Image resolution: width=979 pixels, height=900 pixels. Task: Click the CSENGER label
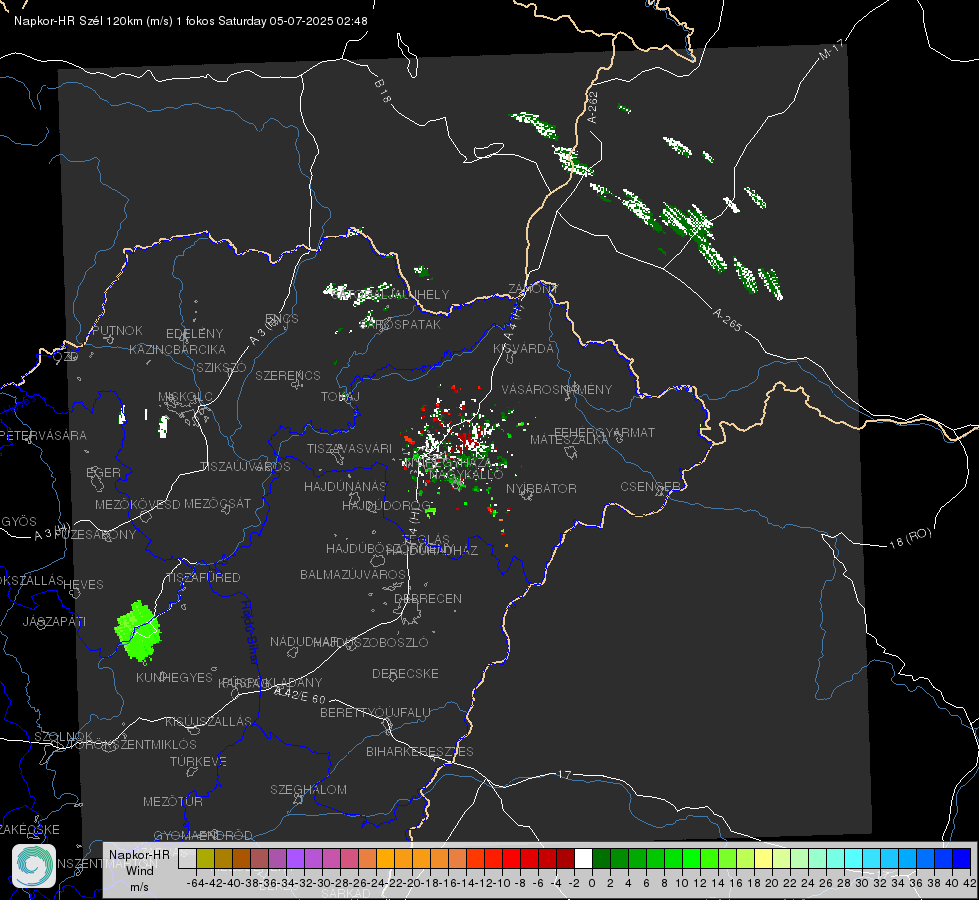(x=650, y=487)
